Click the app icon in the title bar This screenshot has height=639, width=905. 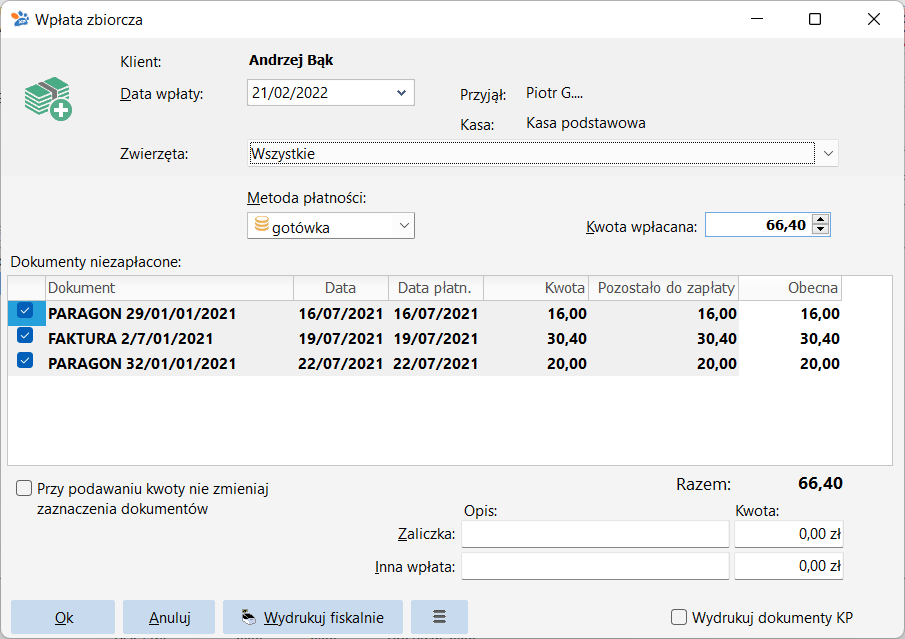coord(20,19)
